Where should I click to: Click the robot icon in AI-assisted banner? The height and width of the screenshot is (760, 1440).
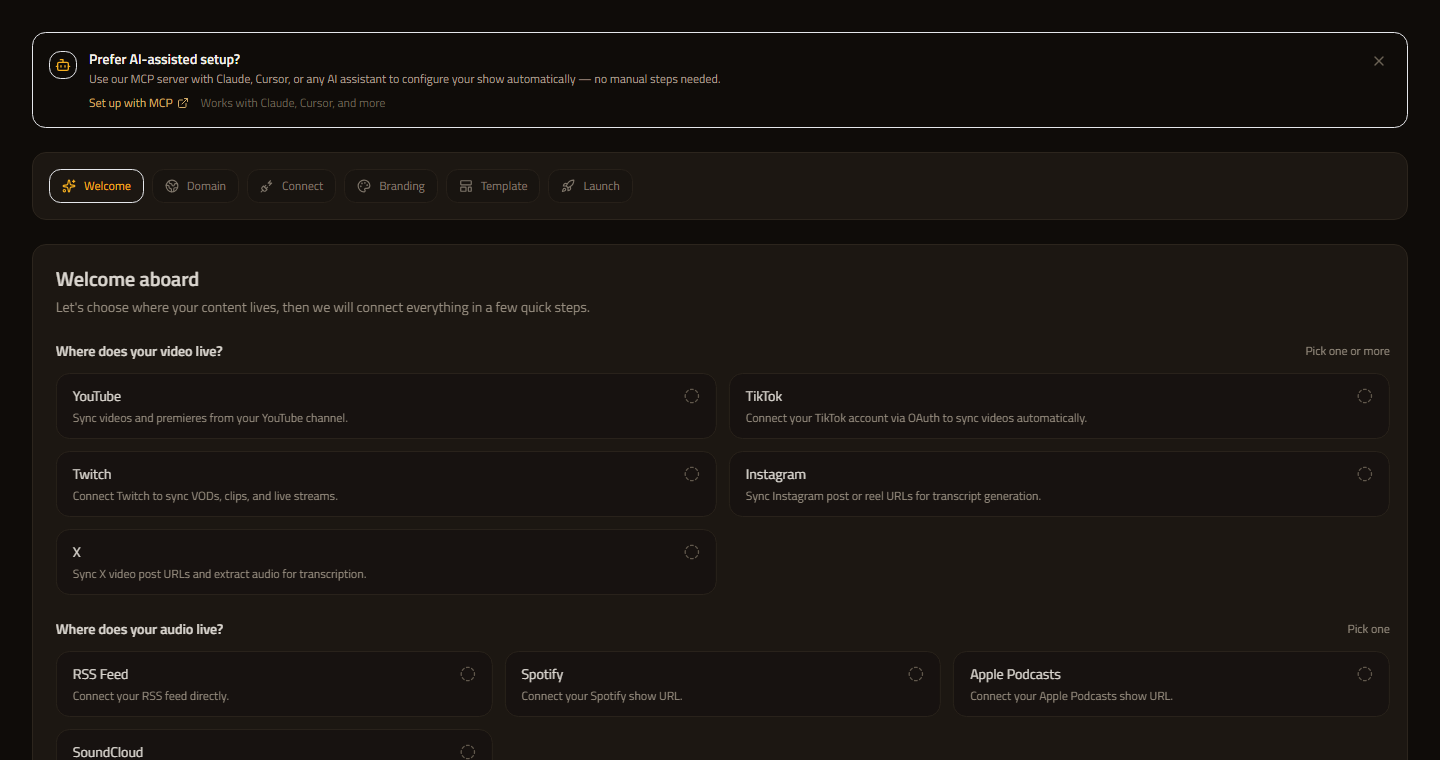[x=63, y=65]
